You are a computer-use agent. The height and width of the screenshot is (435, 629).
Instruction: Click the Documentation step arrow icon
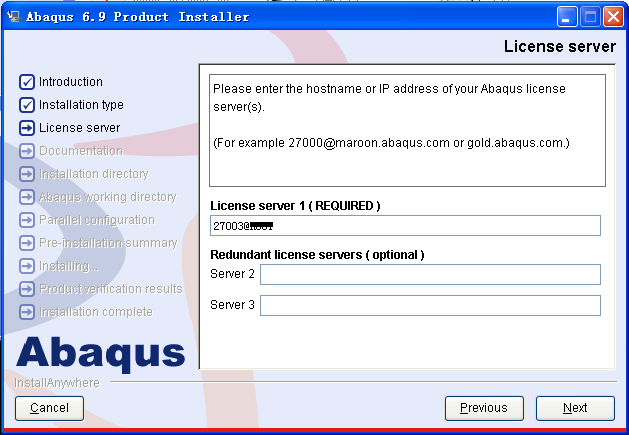coord(27,151)
